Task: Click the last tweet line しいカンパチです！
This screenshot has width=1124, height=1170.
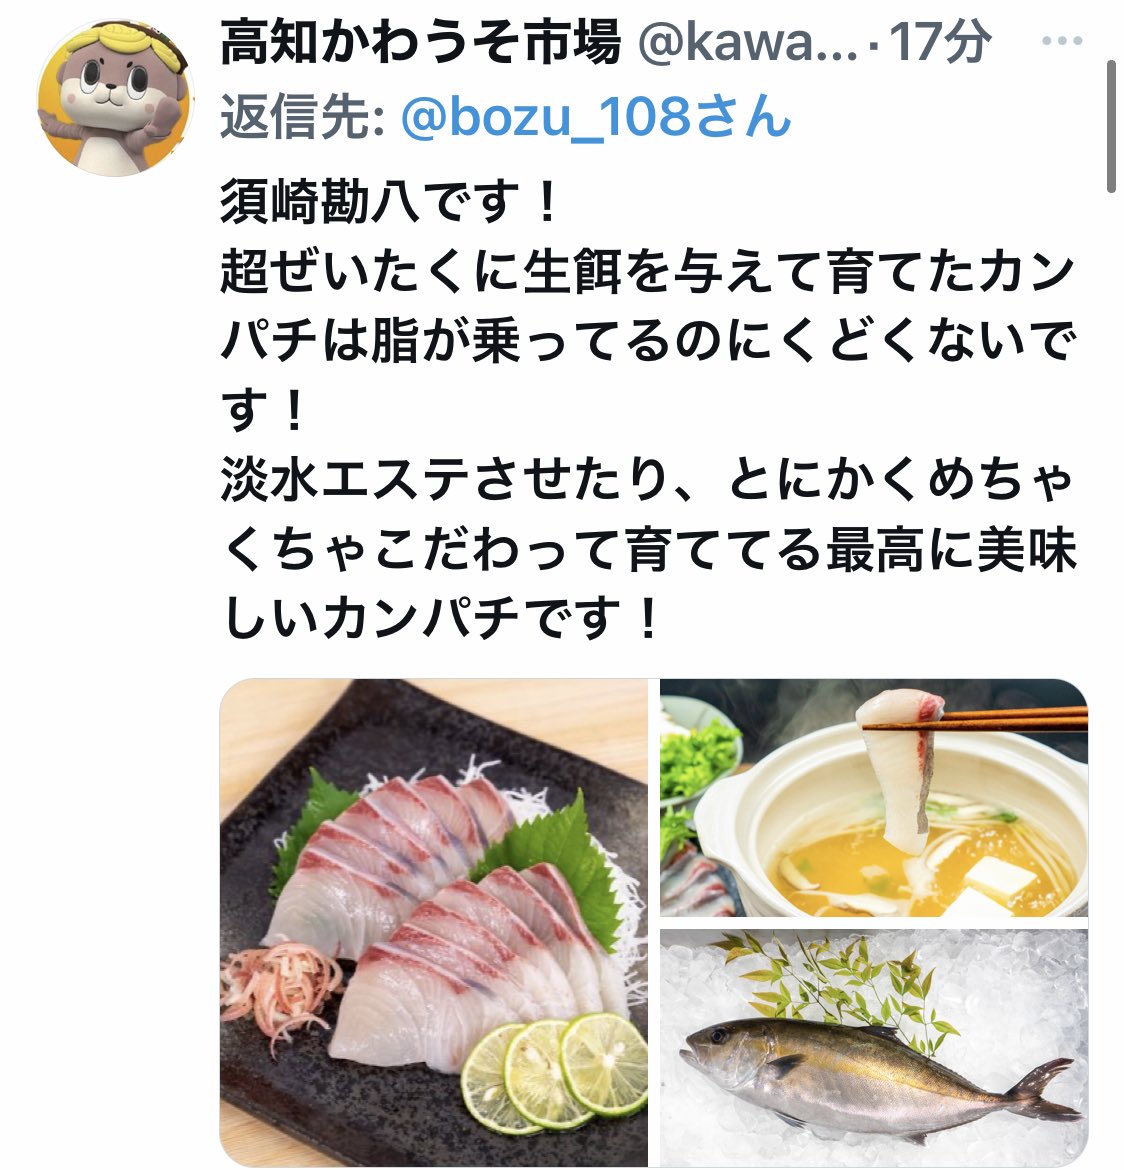Action: coord(440,619)
